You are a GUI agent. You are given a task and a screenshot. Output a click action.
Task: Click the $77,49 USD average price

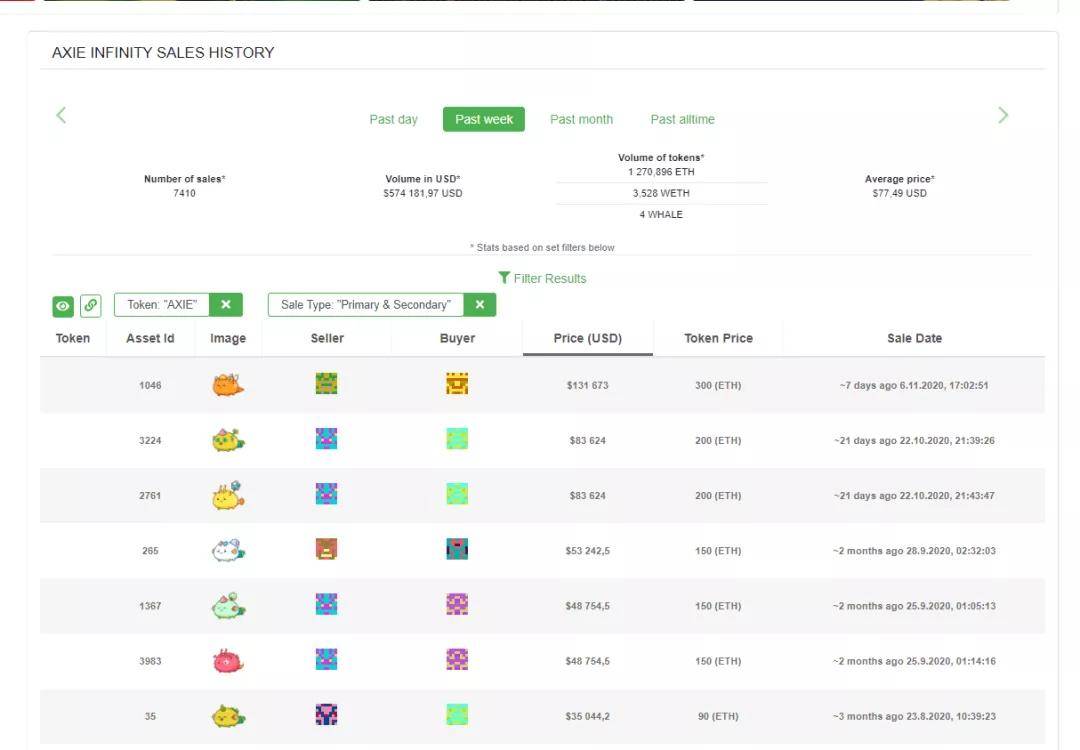pyautogui.click(x=900, y=194)
